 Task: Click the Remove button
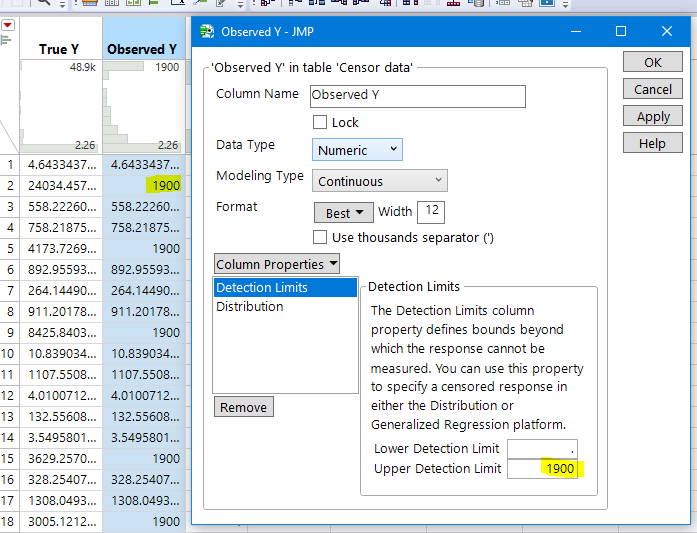tap(244, 407)
